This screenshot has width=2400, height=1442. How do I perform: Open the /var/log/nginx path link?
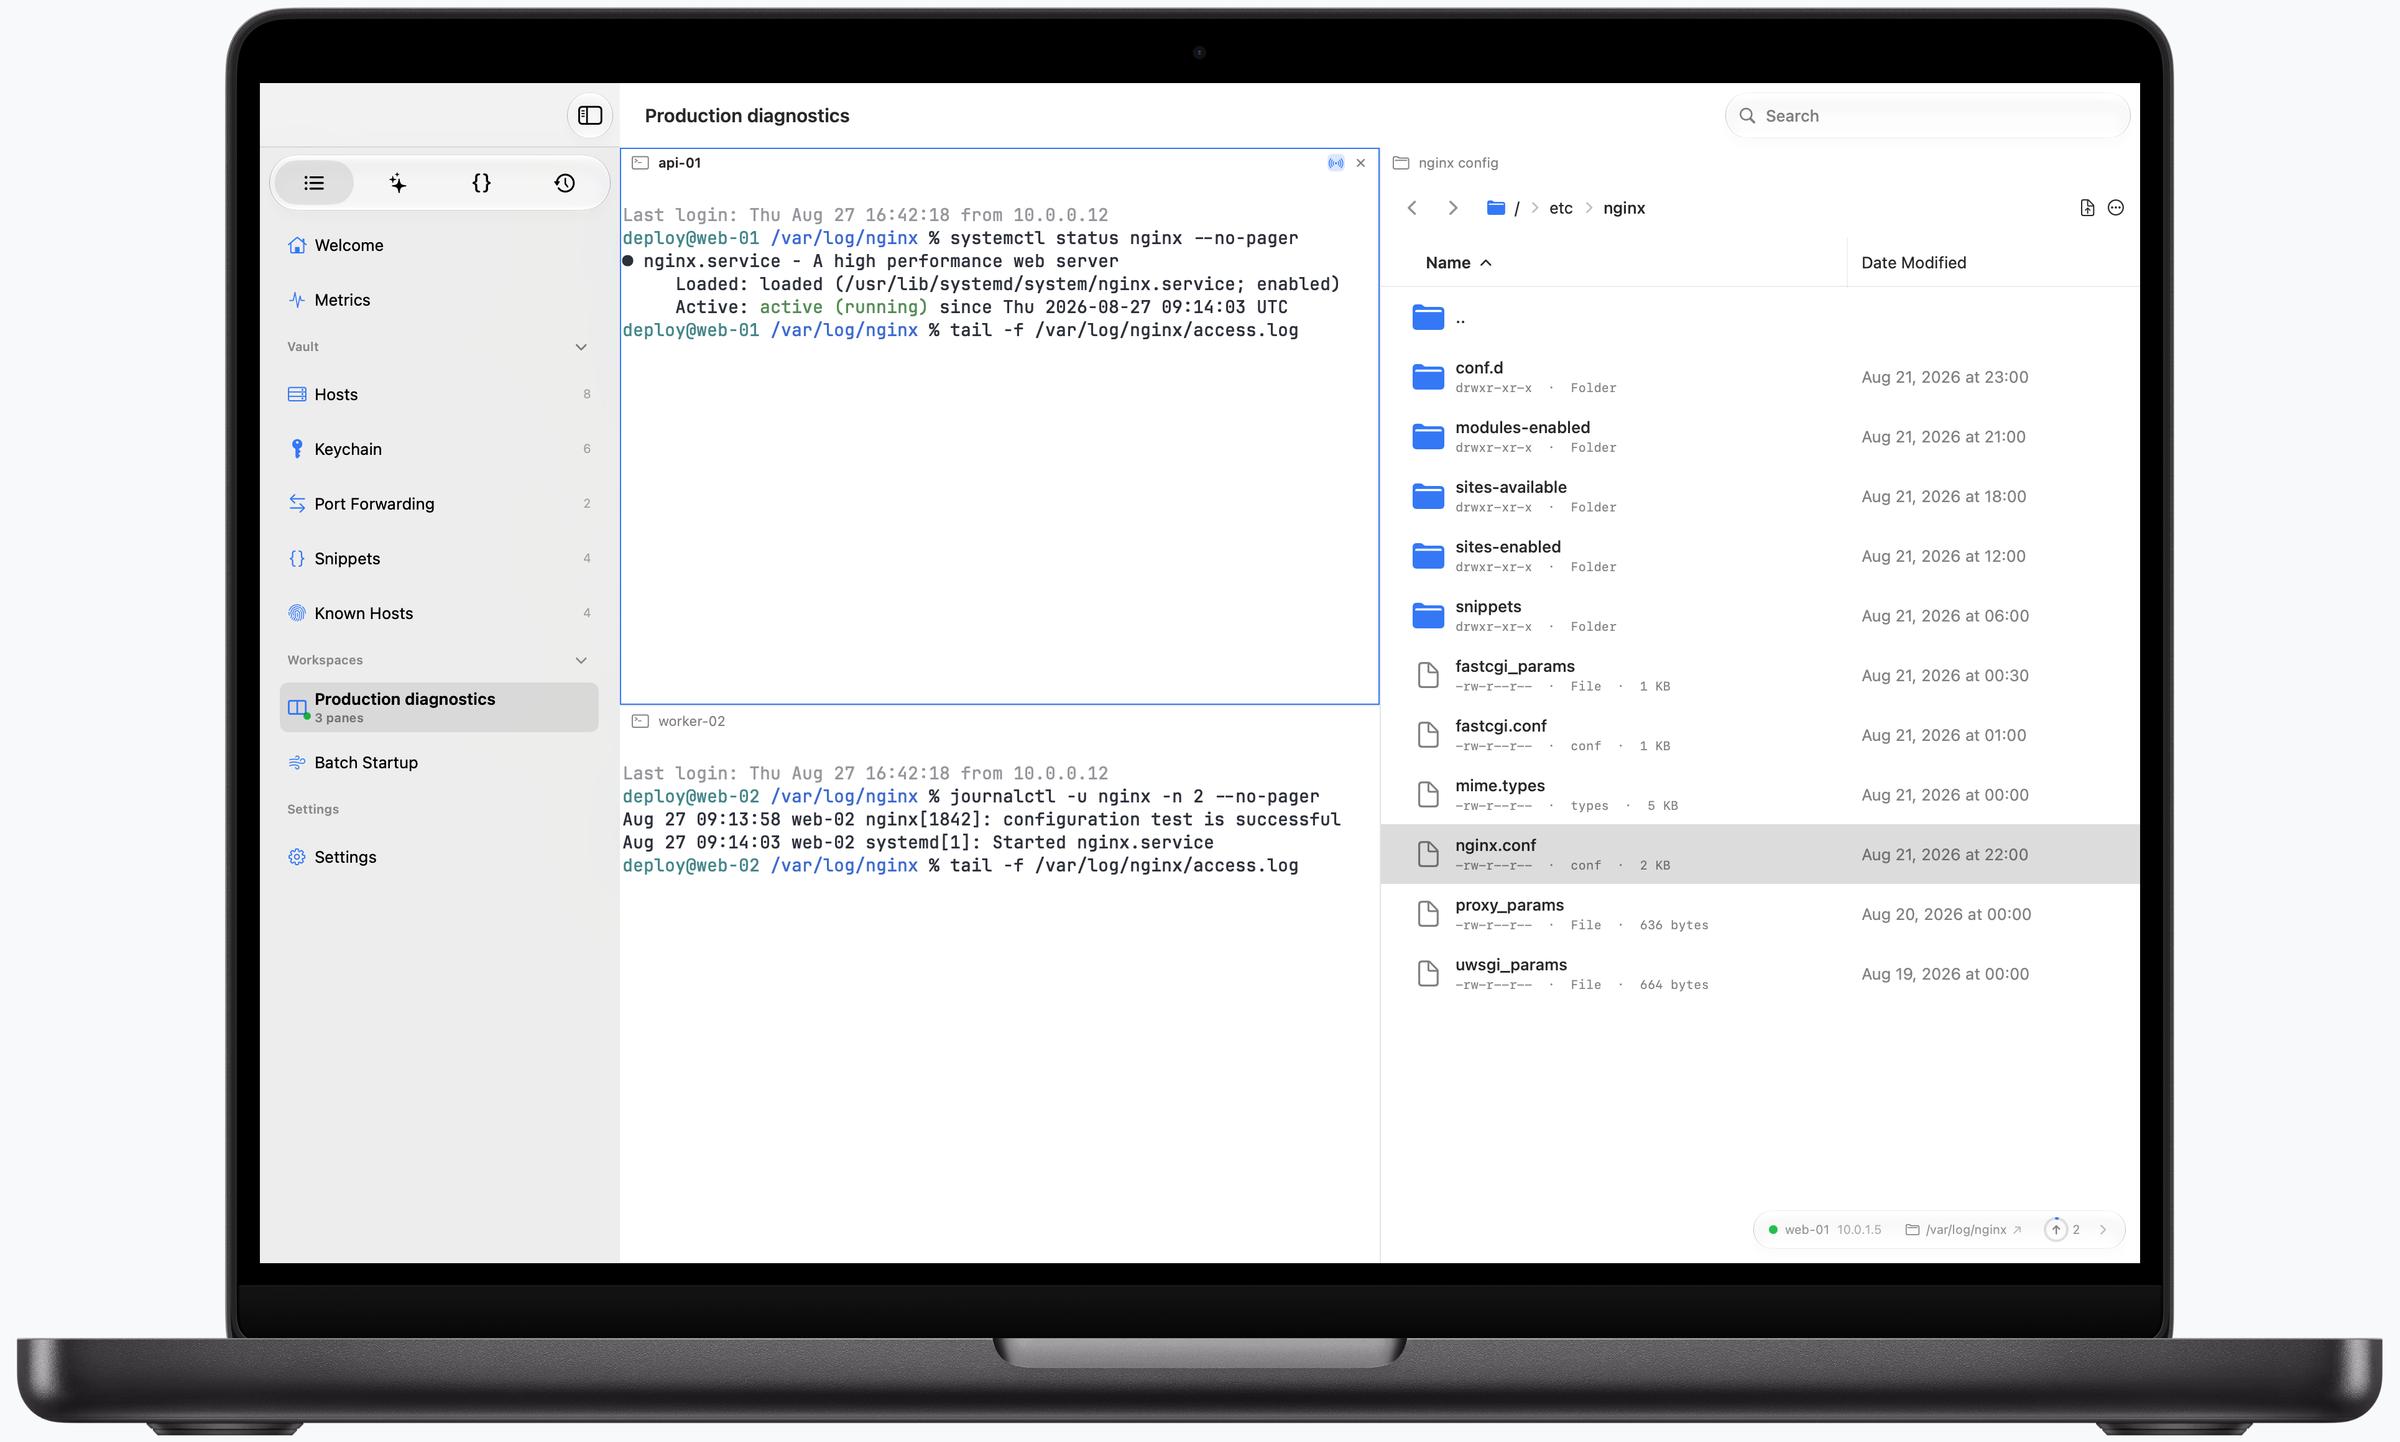coord(1963,1230)
